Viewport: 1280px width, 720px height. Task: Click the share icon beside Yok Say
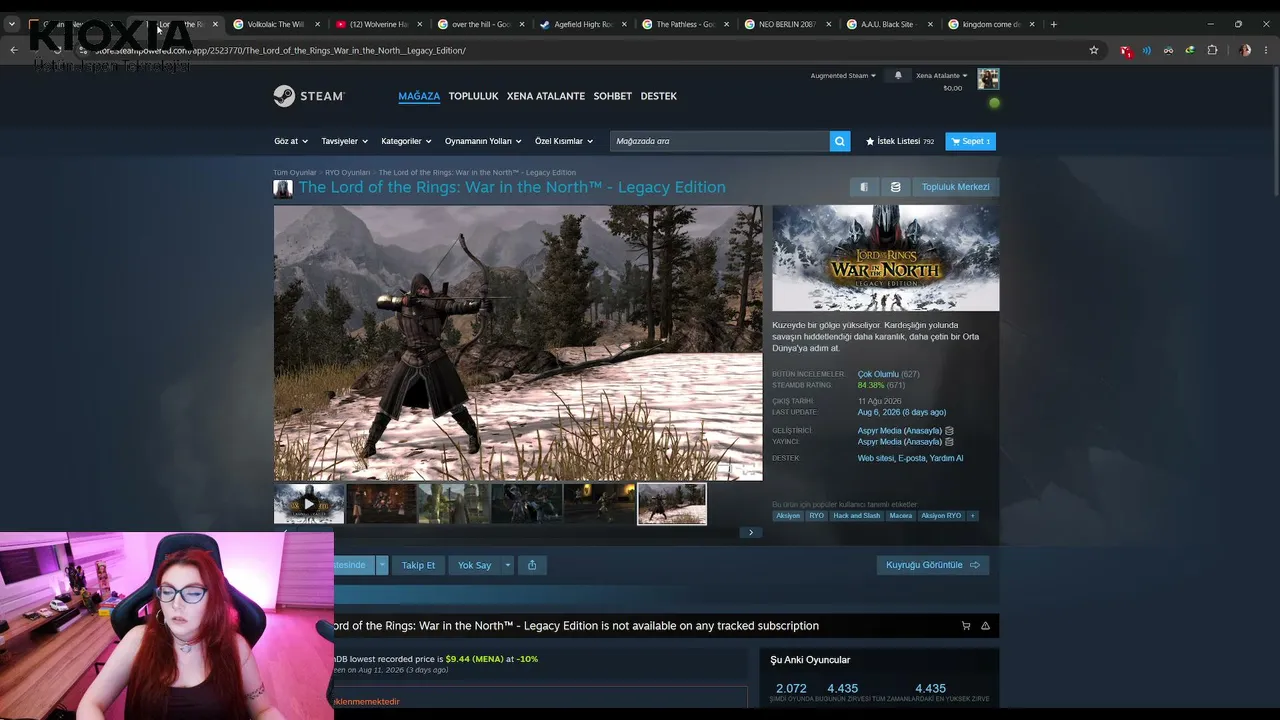click(532, 565)
